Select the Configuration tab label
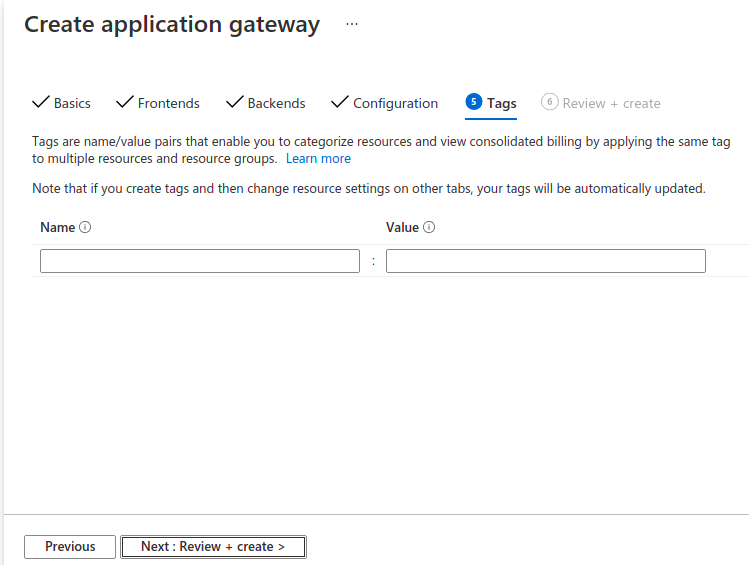The image size is (749, 565). tap(395, 103)
